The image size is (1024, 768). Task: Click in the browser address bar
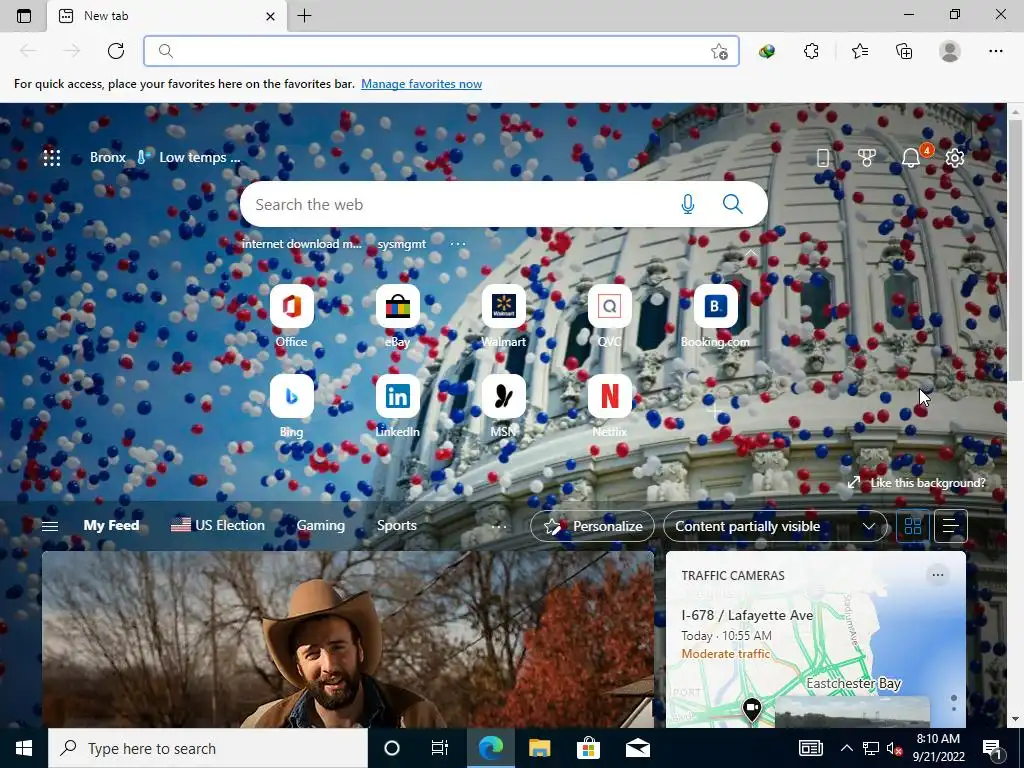tap(441, 51)
